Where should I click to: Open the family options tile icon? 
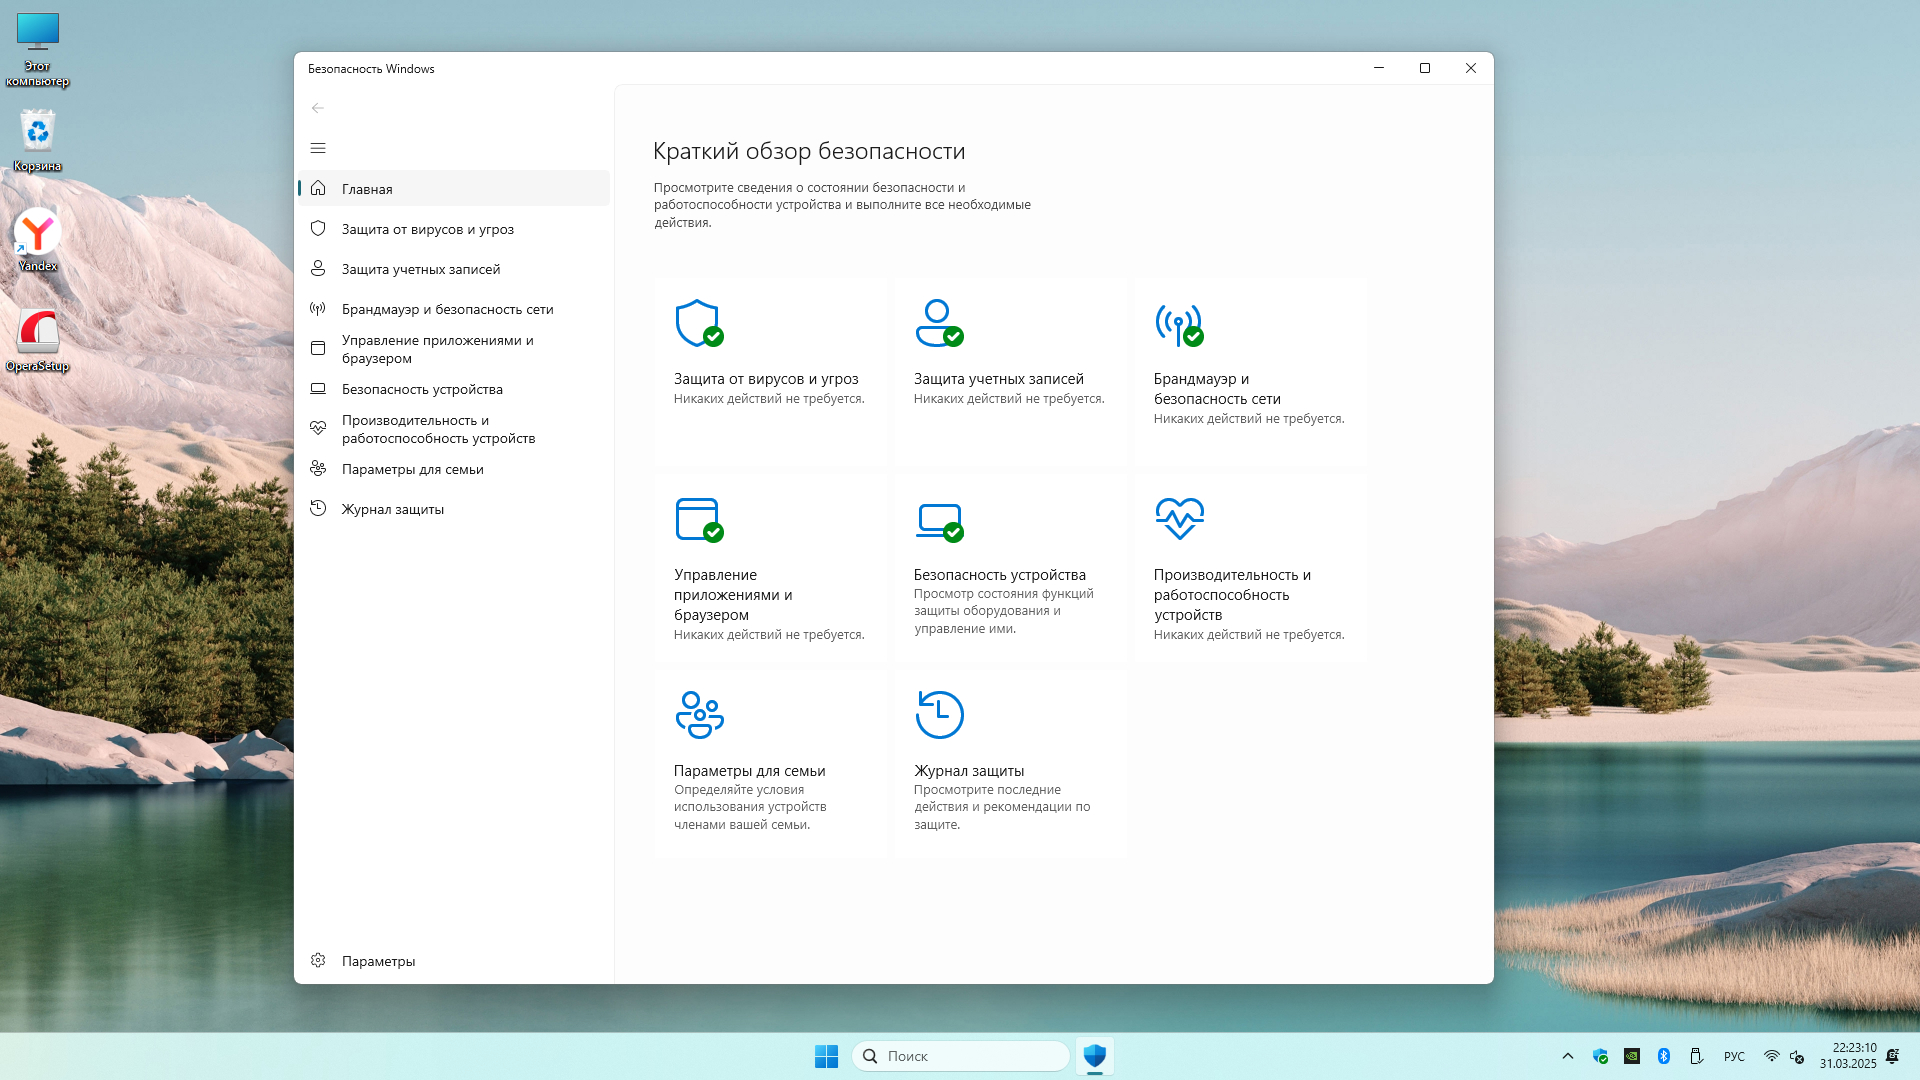(699, 714)
